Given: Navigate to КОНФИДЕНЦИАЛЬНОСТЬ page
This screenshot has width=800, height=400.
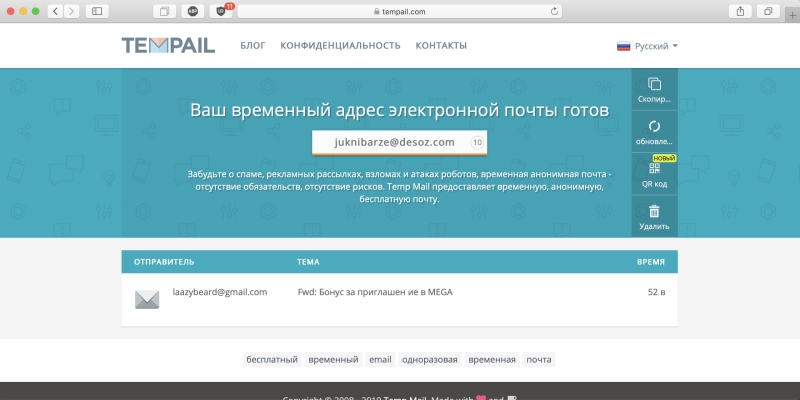Looking at the screenshot, I should [x=340, y=46].
